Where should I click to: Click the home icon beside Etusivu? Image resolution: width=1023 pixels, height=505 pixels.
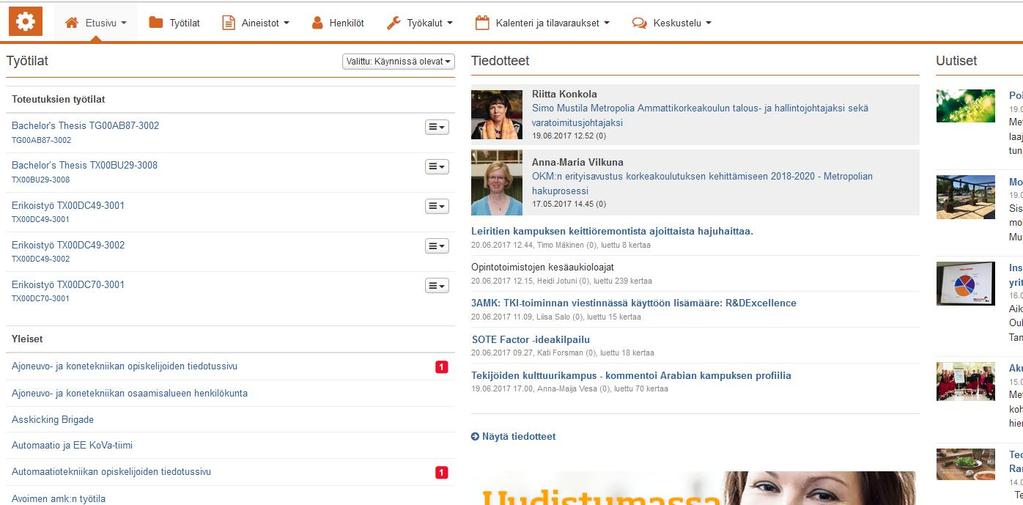[72, 23]
